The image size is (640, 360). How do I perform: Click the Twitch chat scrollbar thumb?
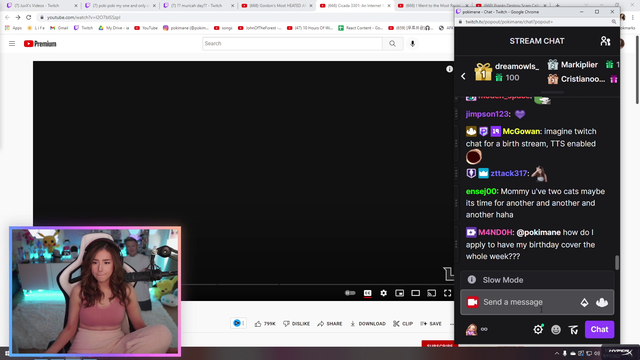click(x=617, y=262)
